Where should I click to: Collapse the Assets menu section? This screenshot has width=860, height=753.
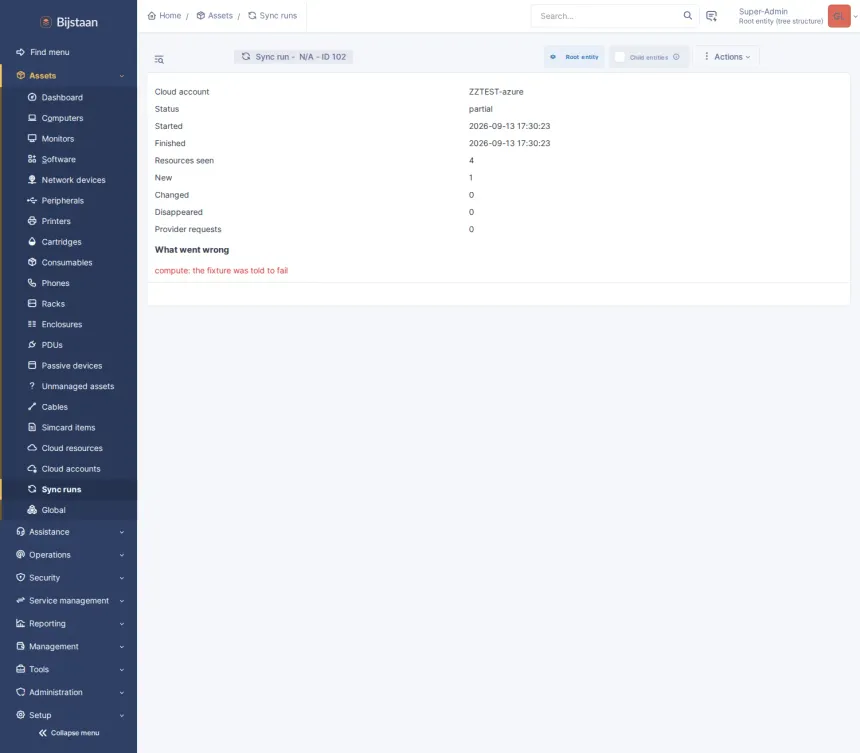(x=122, y=76)
